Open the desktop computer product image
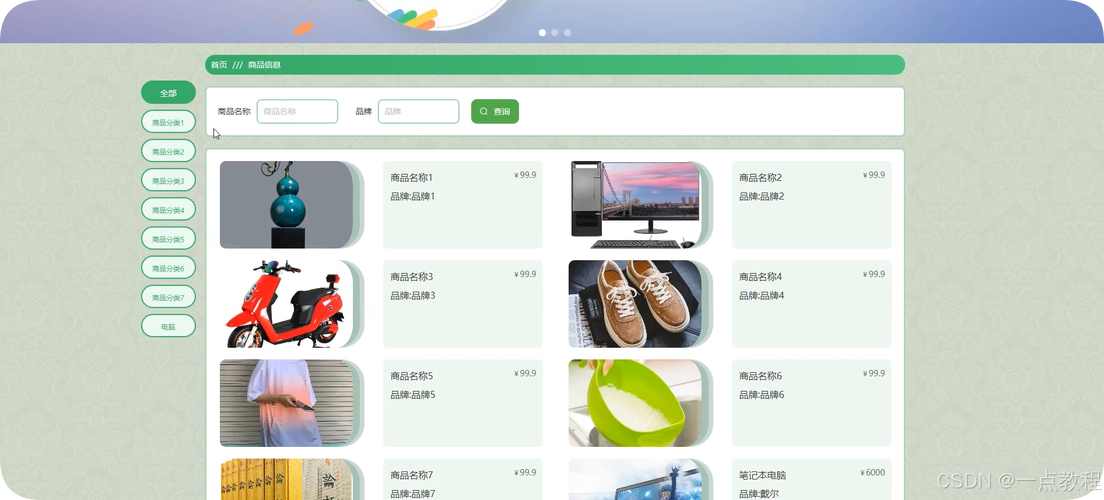Viewport: 1104px width, 500px height. (x=635, y=205)
